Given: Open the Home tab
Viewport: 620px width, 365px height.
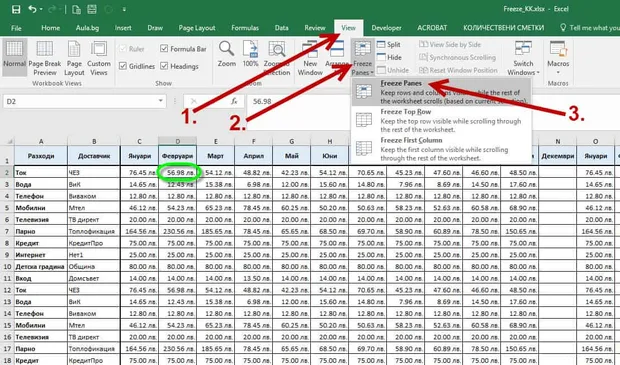Looking at the screenshot, I should coord(51,28).
